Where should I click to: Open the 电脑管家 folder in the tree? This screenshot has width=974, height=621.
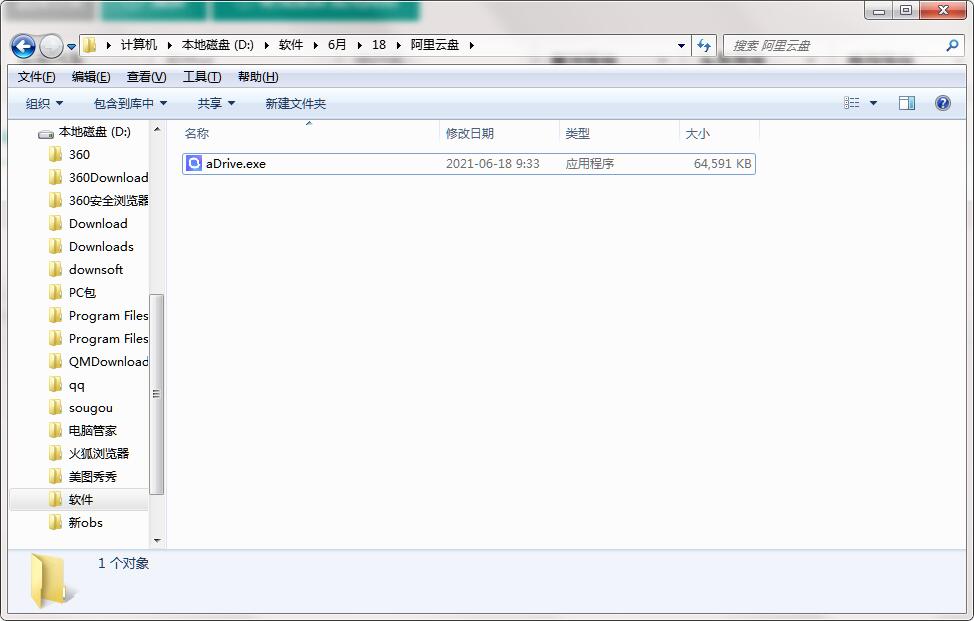click(x=93, y=430)
